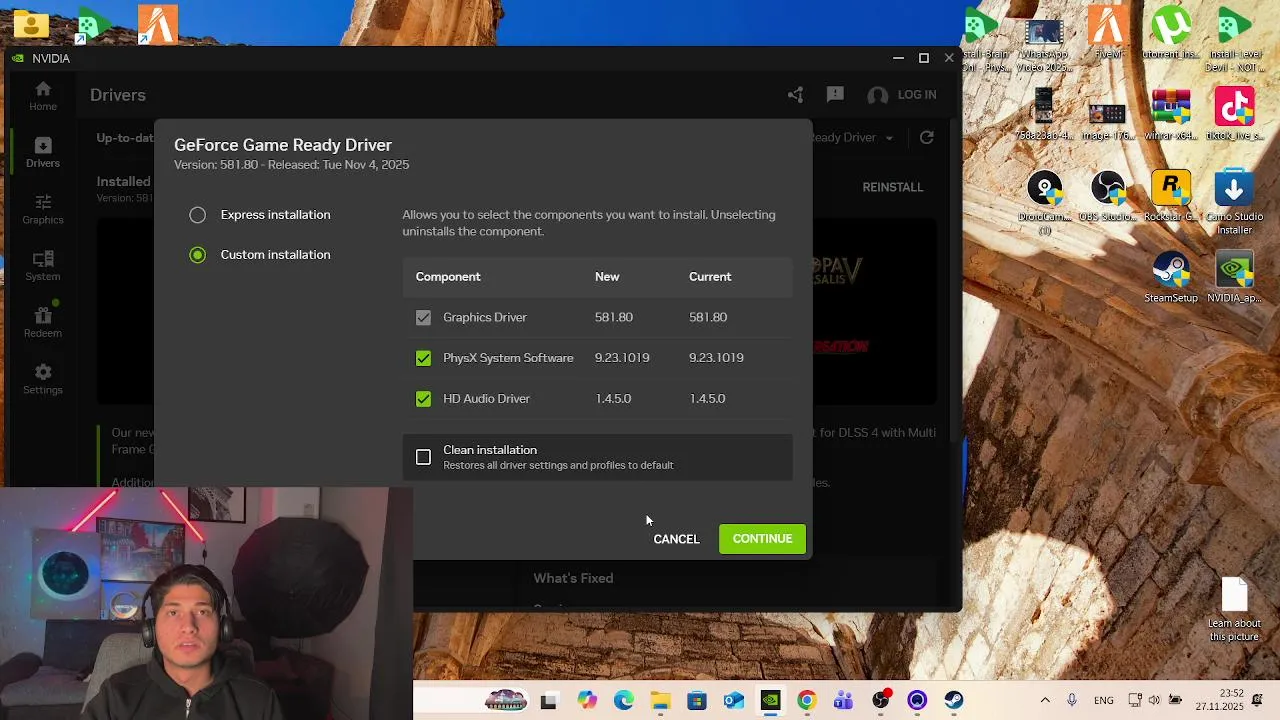Viewport: 1280px width, 720px height.
Task: Open Settings gear in NVIDIA sidebar
Action: [x=43, y=380]
